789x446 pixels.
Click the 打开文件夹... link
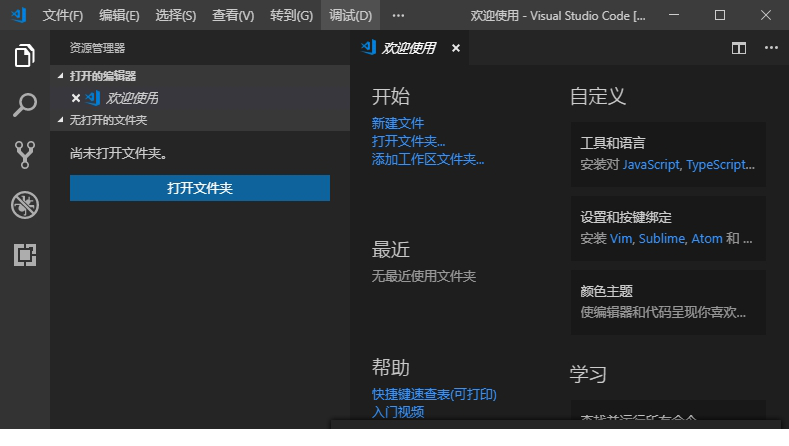tap(408, 141)
